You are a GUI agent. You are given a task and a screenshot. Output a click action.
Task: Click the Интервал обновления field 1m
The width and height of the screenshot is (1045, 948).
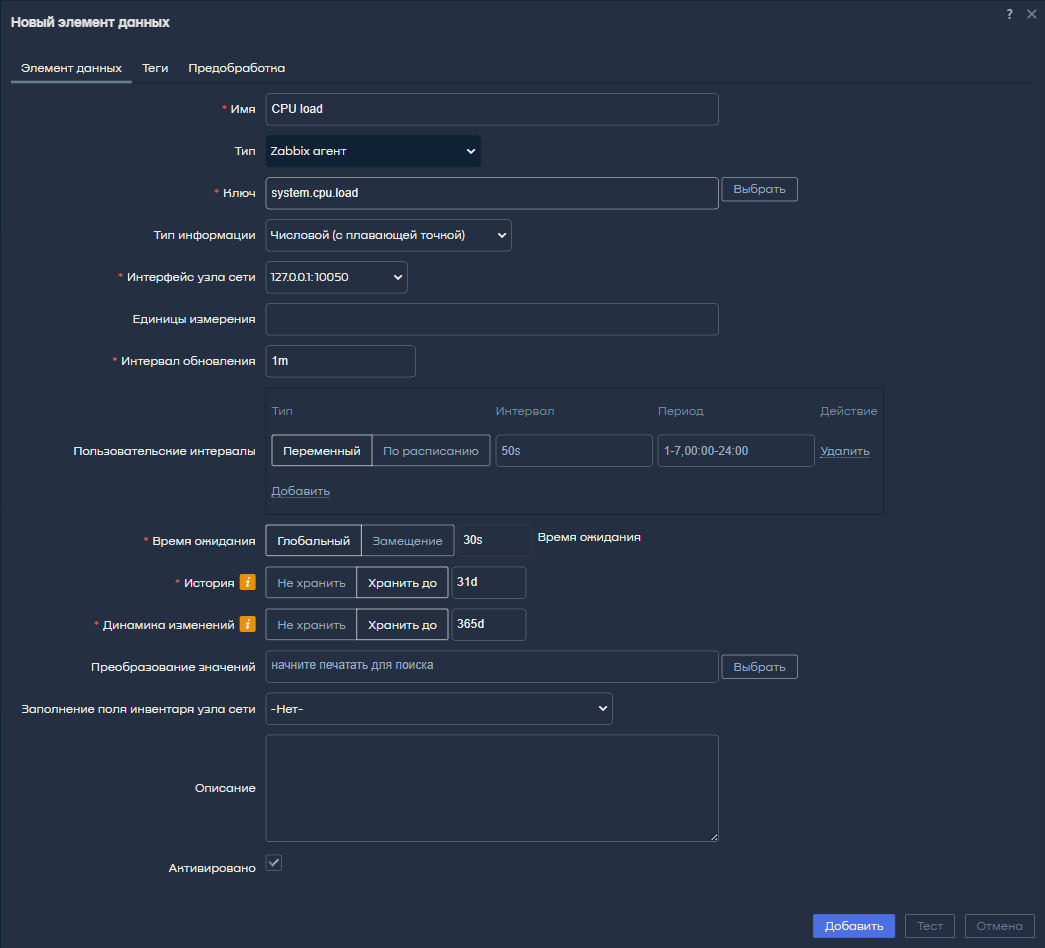click(x=341, y=361)
